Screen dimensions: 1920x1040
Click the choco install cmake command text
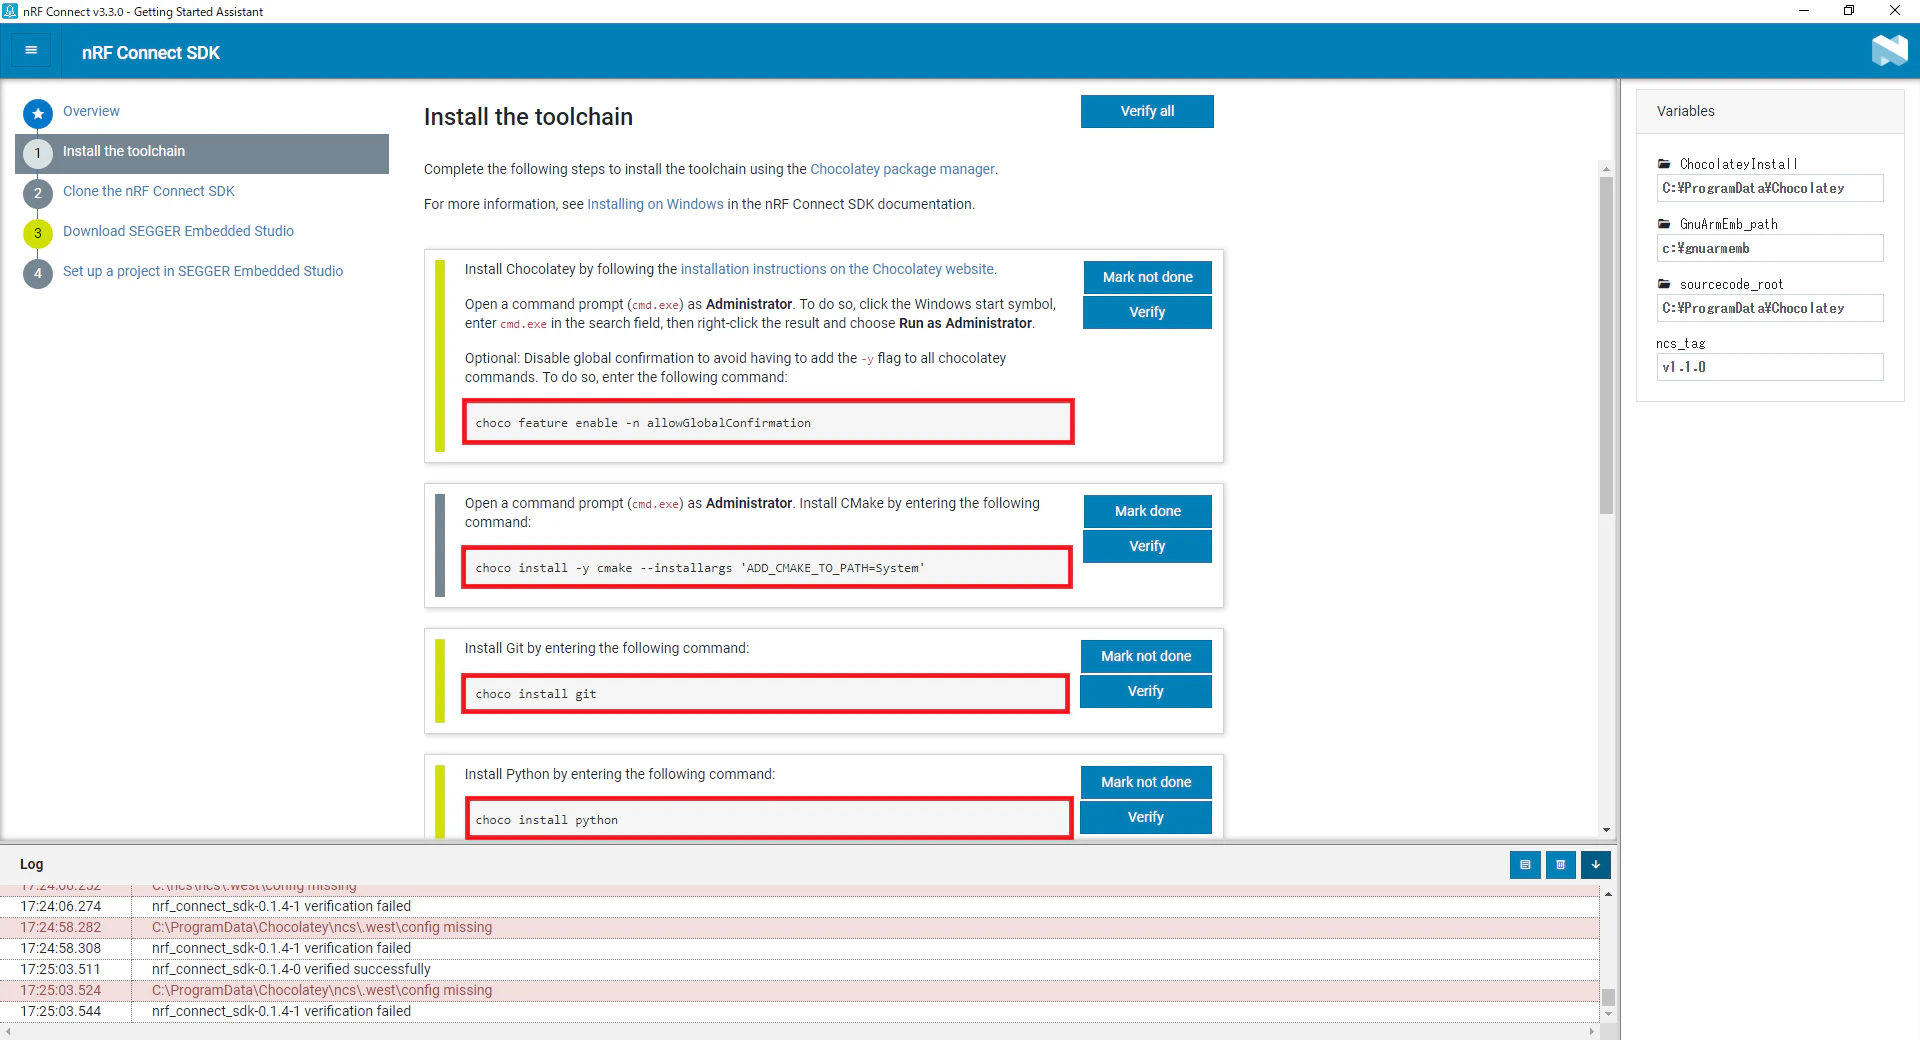(700, 568)
